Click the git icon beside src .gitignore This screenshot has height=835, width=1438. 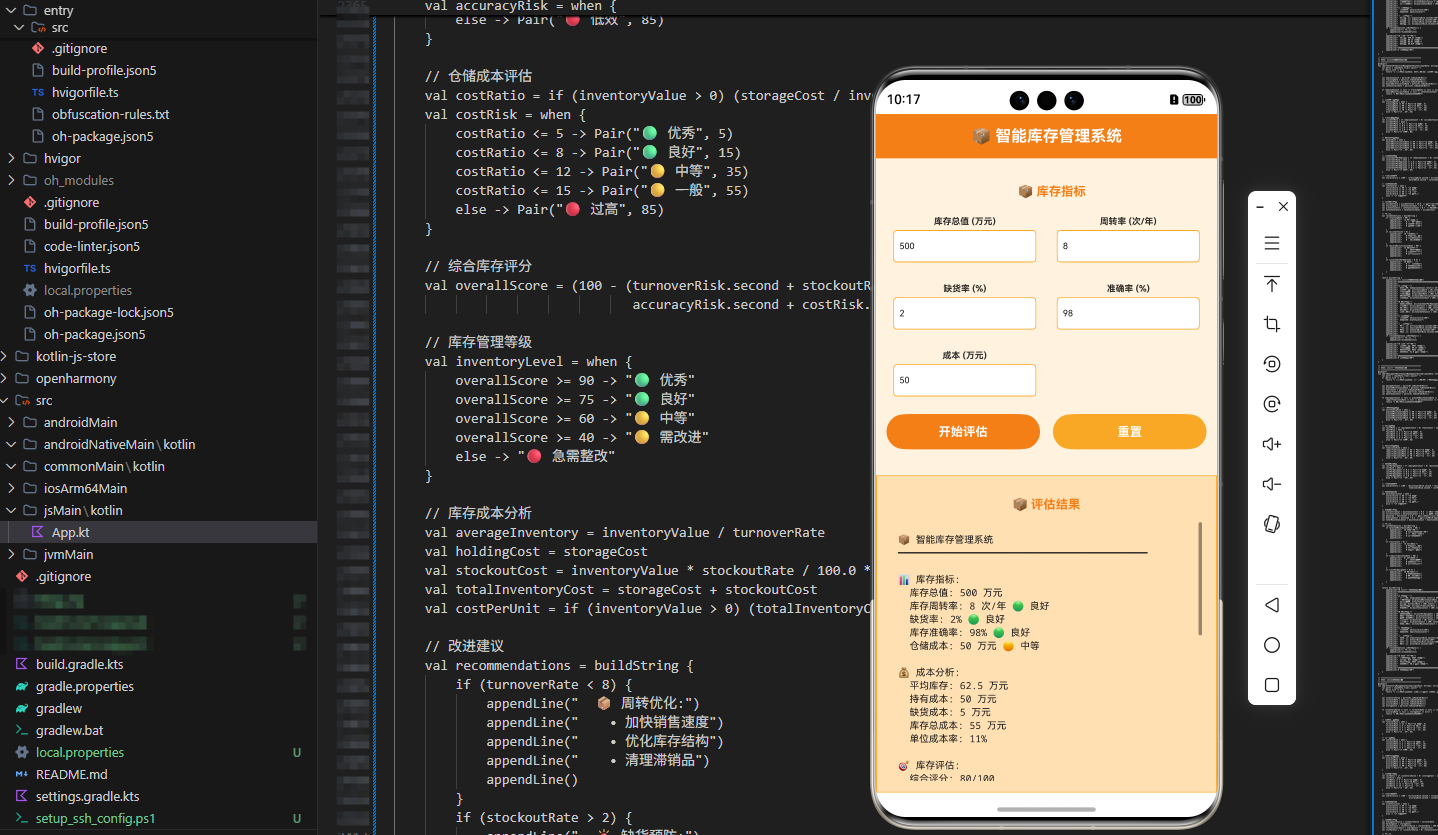point(38,48)
